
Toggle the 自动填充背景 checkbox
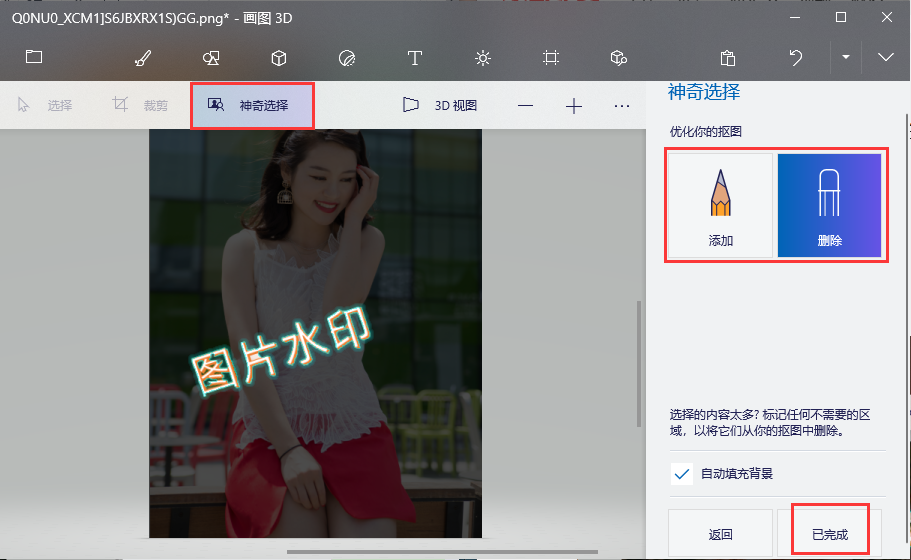[x=683, y=473]
